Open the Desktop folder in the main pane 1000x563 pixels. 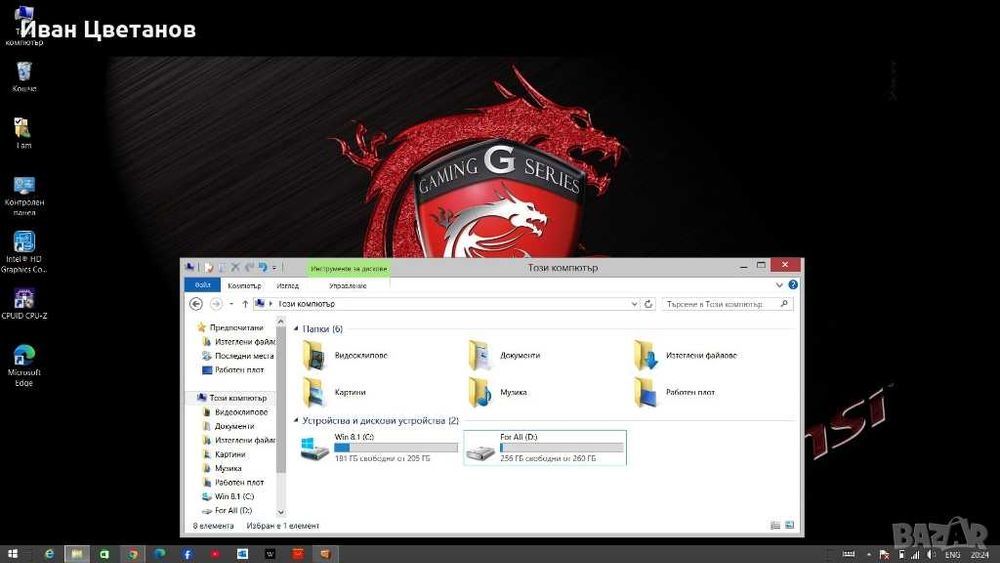pos(675,392)
